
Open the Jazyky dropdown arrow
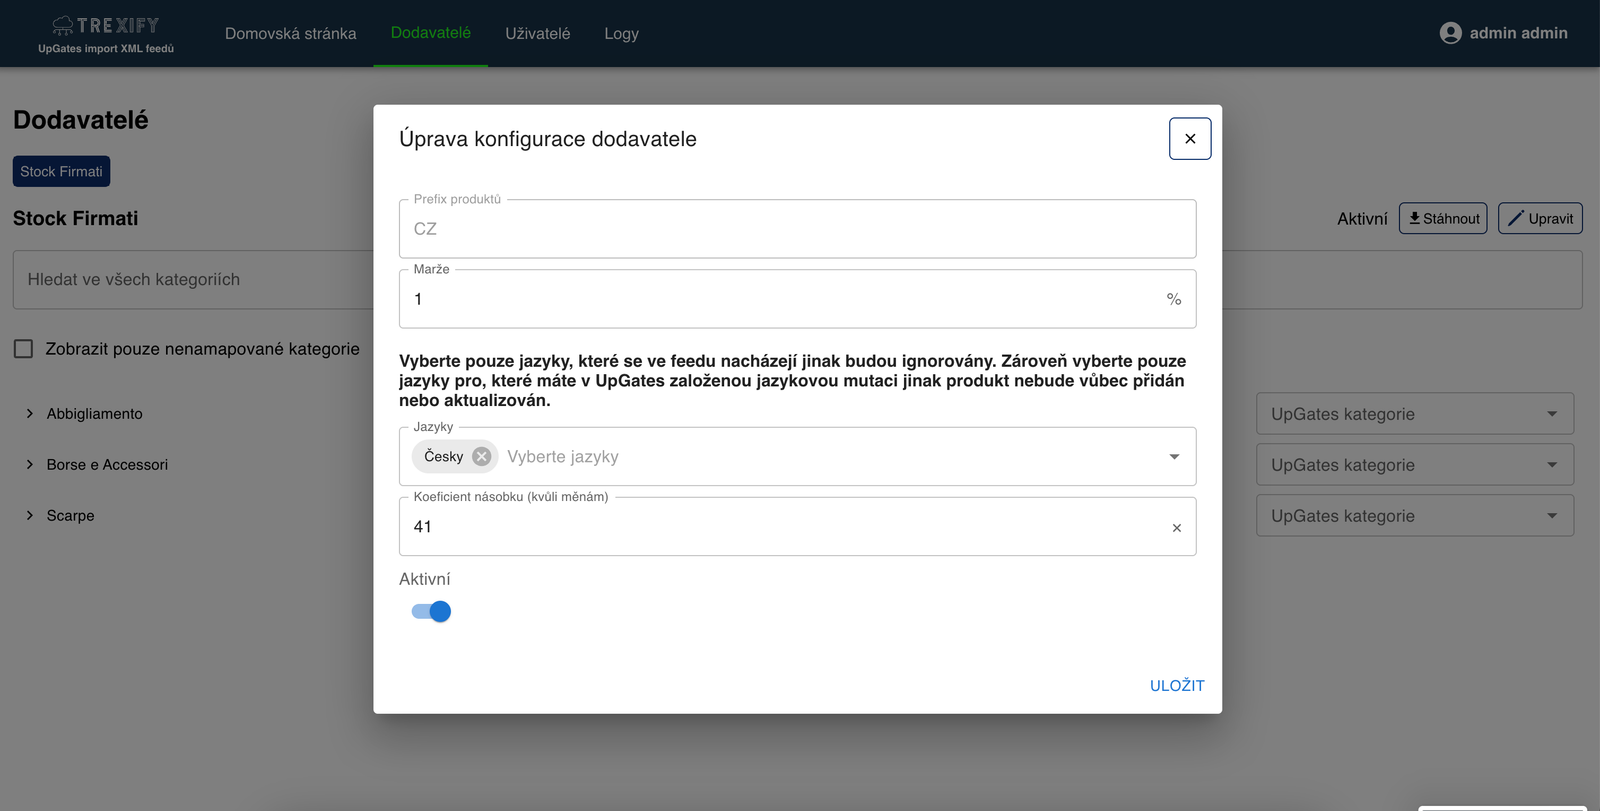pyautogui.click(x=1174, y=457)
